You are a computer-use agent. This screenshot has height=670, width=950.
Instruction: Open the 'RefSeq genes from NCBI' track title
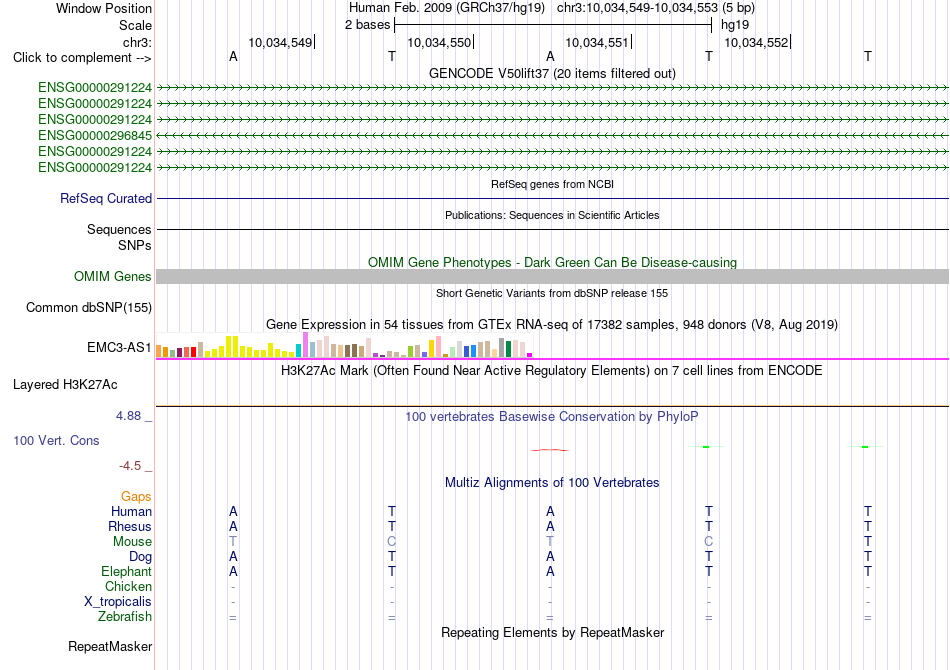tap(552, 184)
